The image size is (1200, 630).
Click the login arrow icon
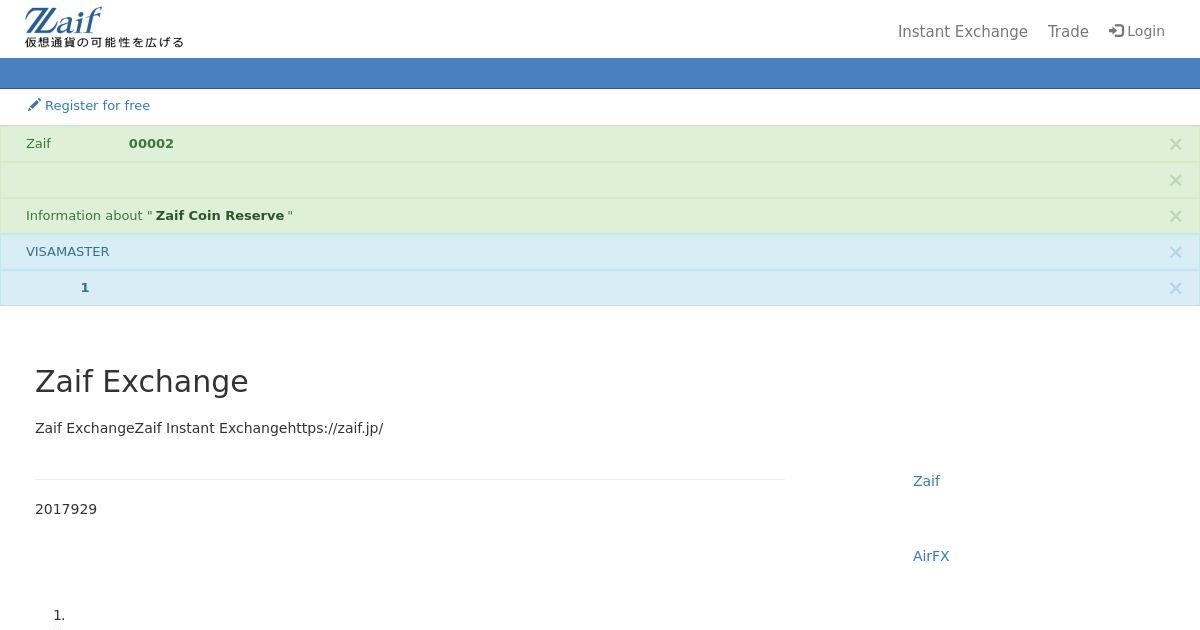[1116, 31]
